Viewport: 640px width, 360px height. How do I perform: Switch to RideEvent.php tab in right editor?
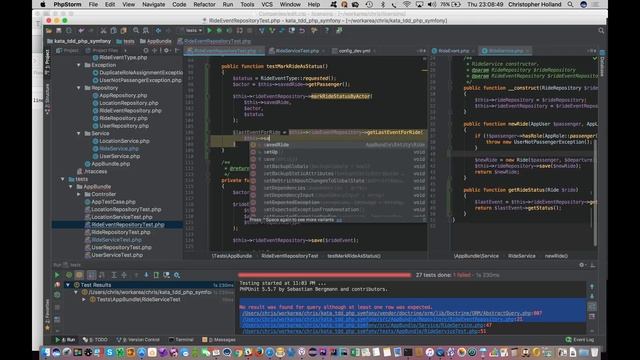click(453, 51)
